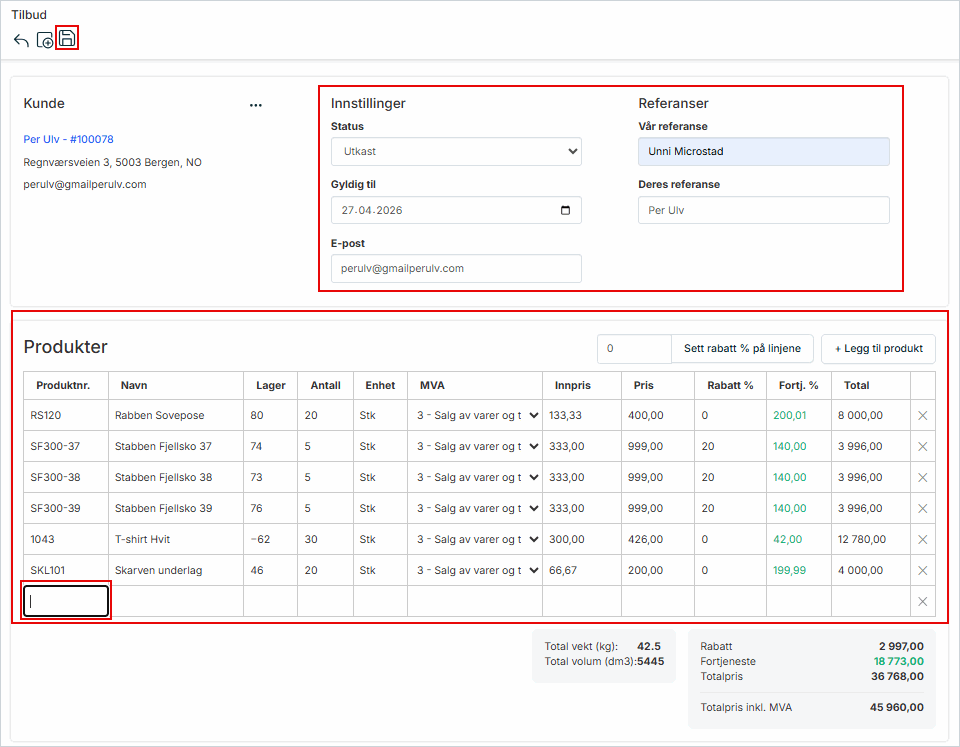960x747 pixels.
Task: Open the customer three-dot options menu
Action: pyautogui.click(x=256, y=105)
